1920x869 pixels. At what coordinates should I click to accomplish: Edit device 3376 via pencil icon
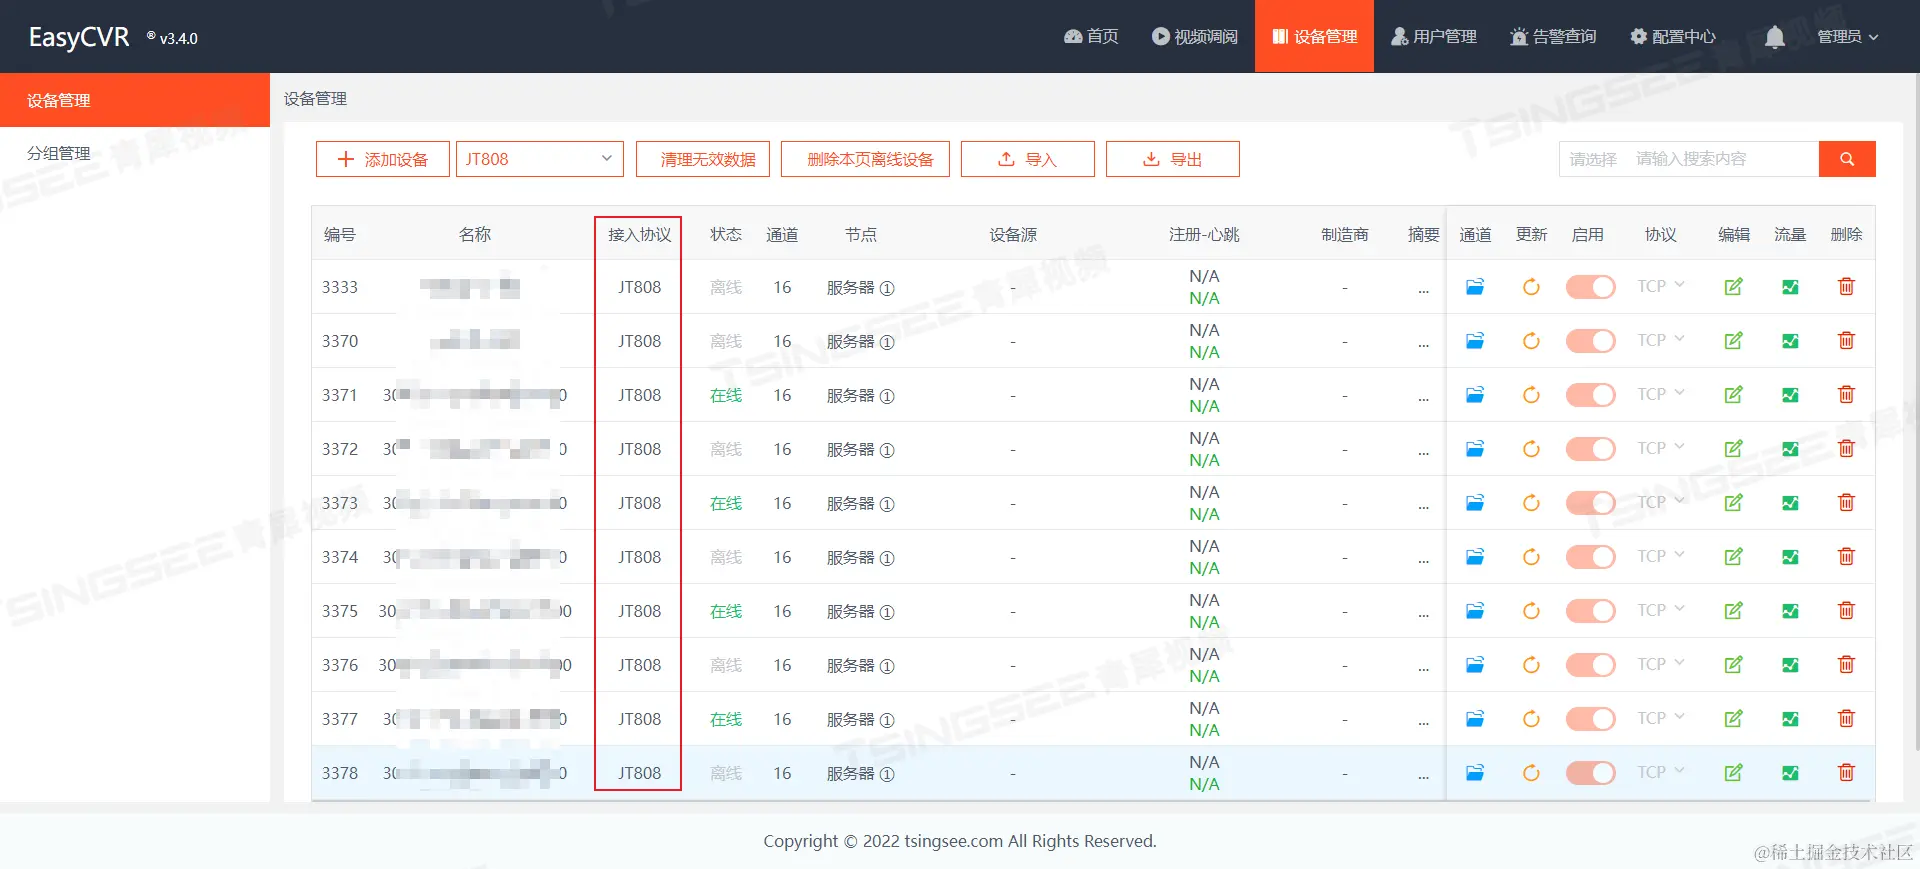tap(1734, 665)
